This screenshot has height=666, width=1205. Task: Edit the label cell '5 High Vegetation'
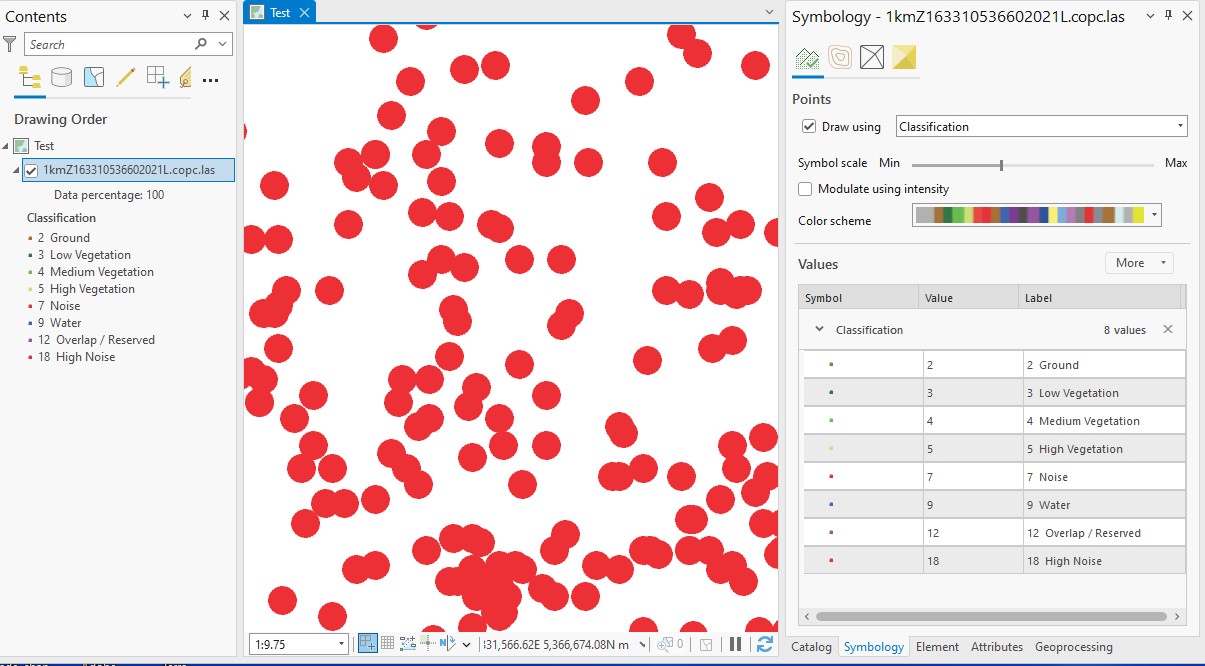pos(1103,449)
